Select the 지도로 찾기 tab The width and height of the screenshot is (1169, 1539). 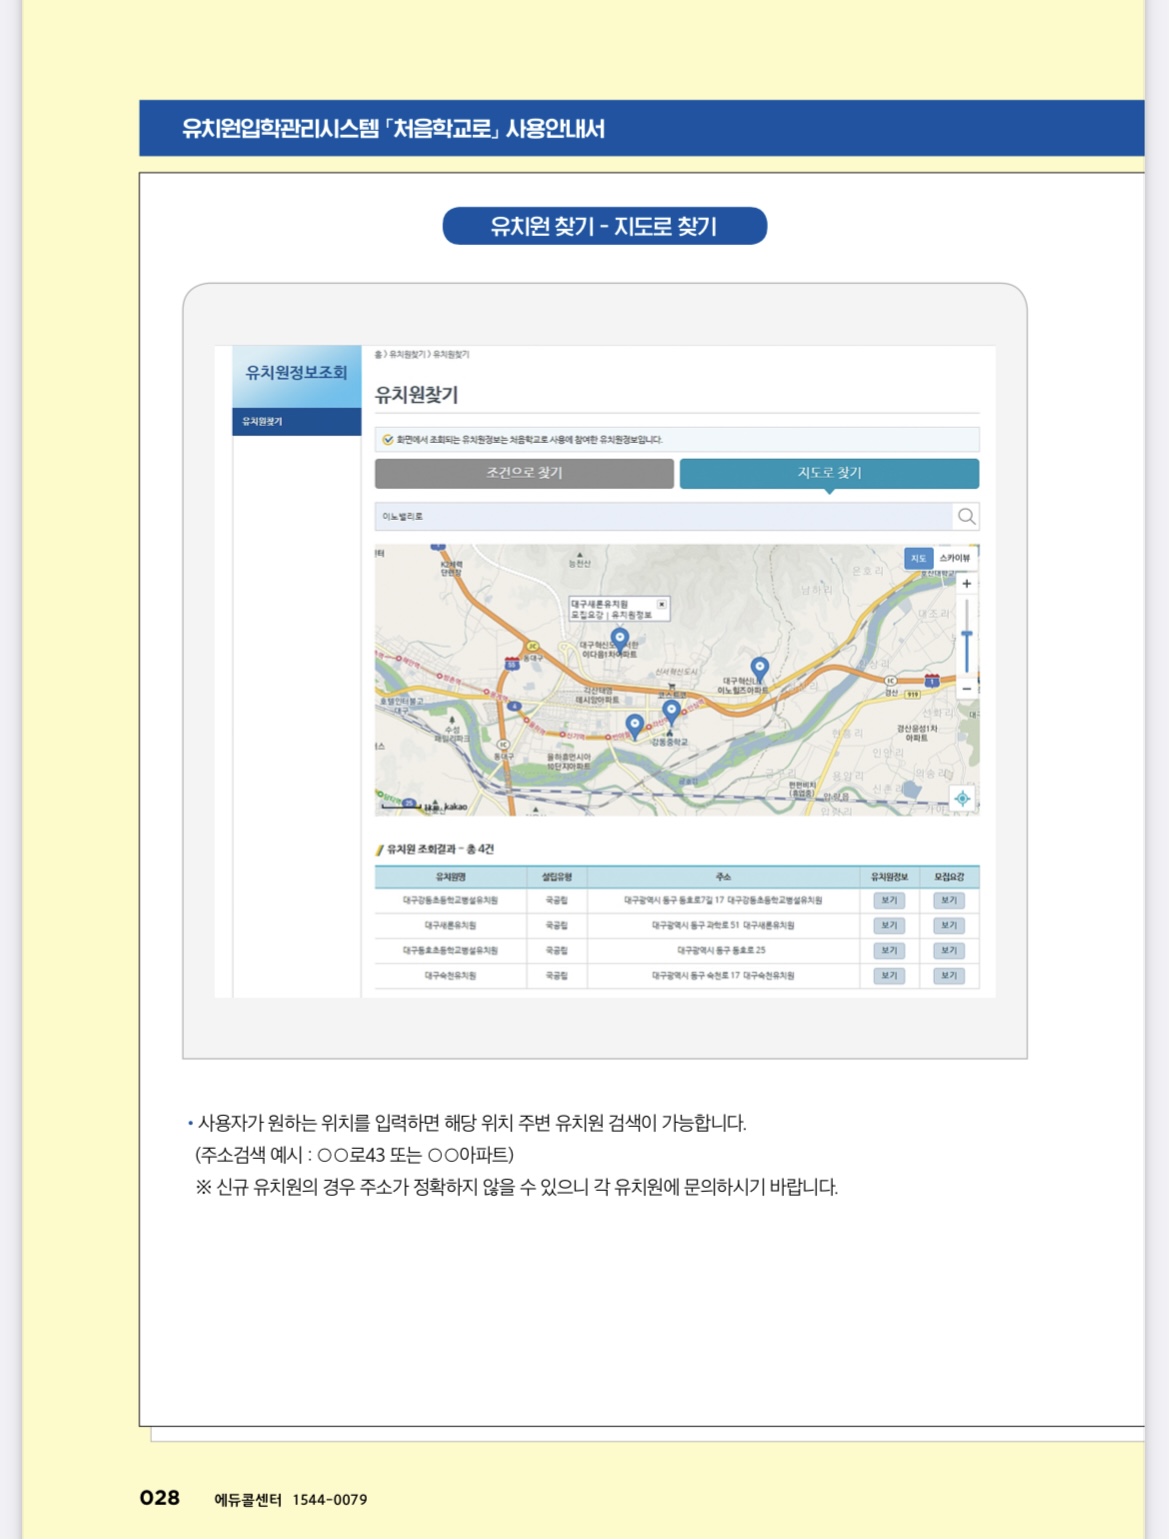pos(829,473)
